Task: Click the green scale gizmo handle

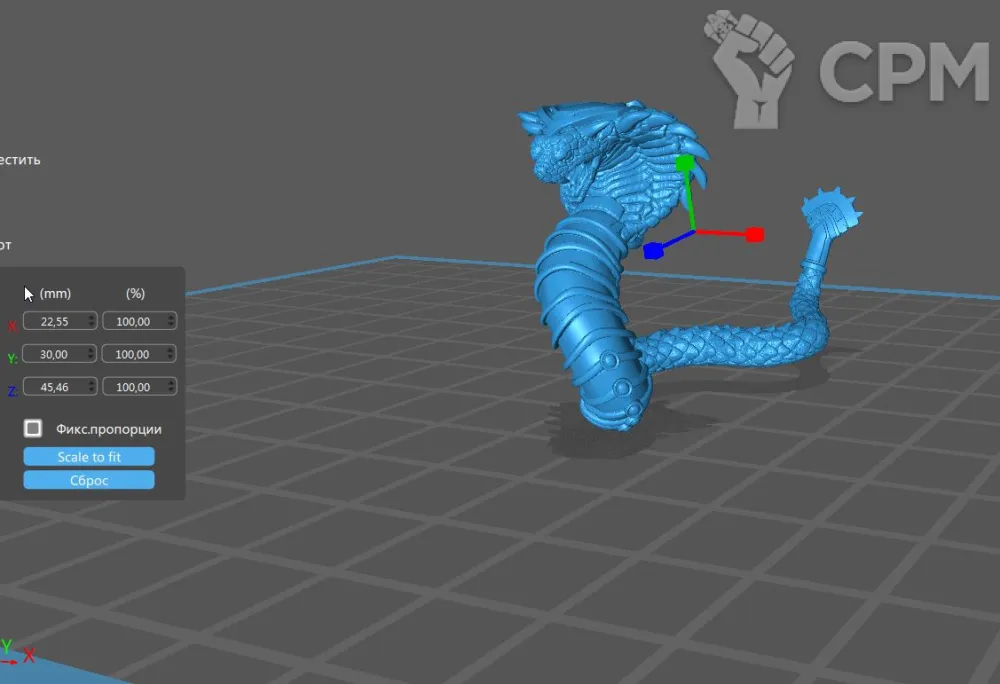Action: tap(684, 163)
